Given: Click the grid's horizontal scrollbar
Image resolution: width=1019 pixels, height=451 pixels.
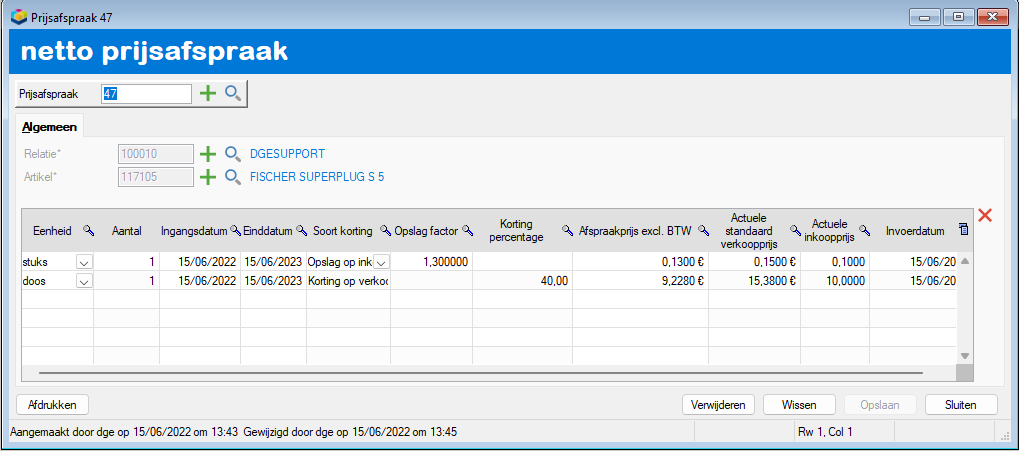Looking at the screenshot, I should [480, 374].
